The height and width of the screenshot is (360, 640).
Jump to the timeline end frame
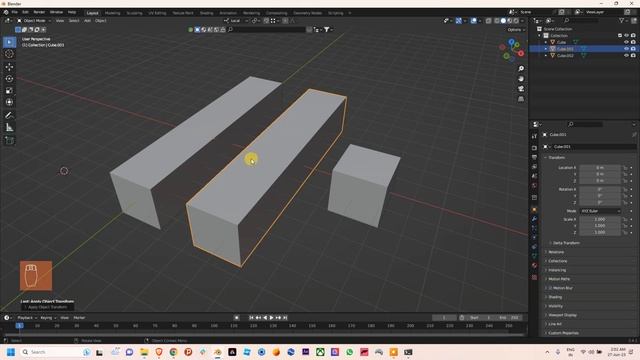coord(285,318)
